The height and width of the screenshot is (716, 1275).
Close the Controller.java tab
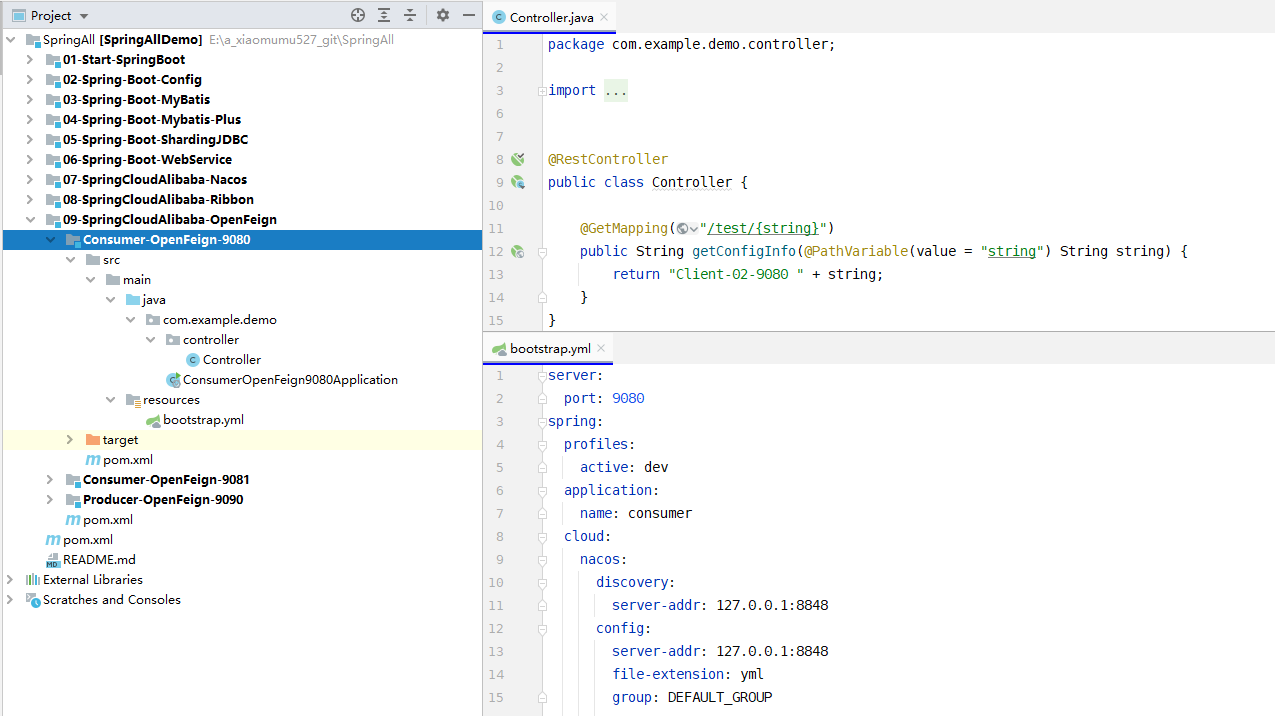[x=604, y=17]
